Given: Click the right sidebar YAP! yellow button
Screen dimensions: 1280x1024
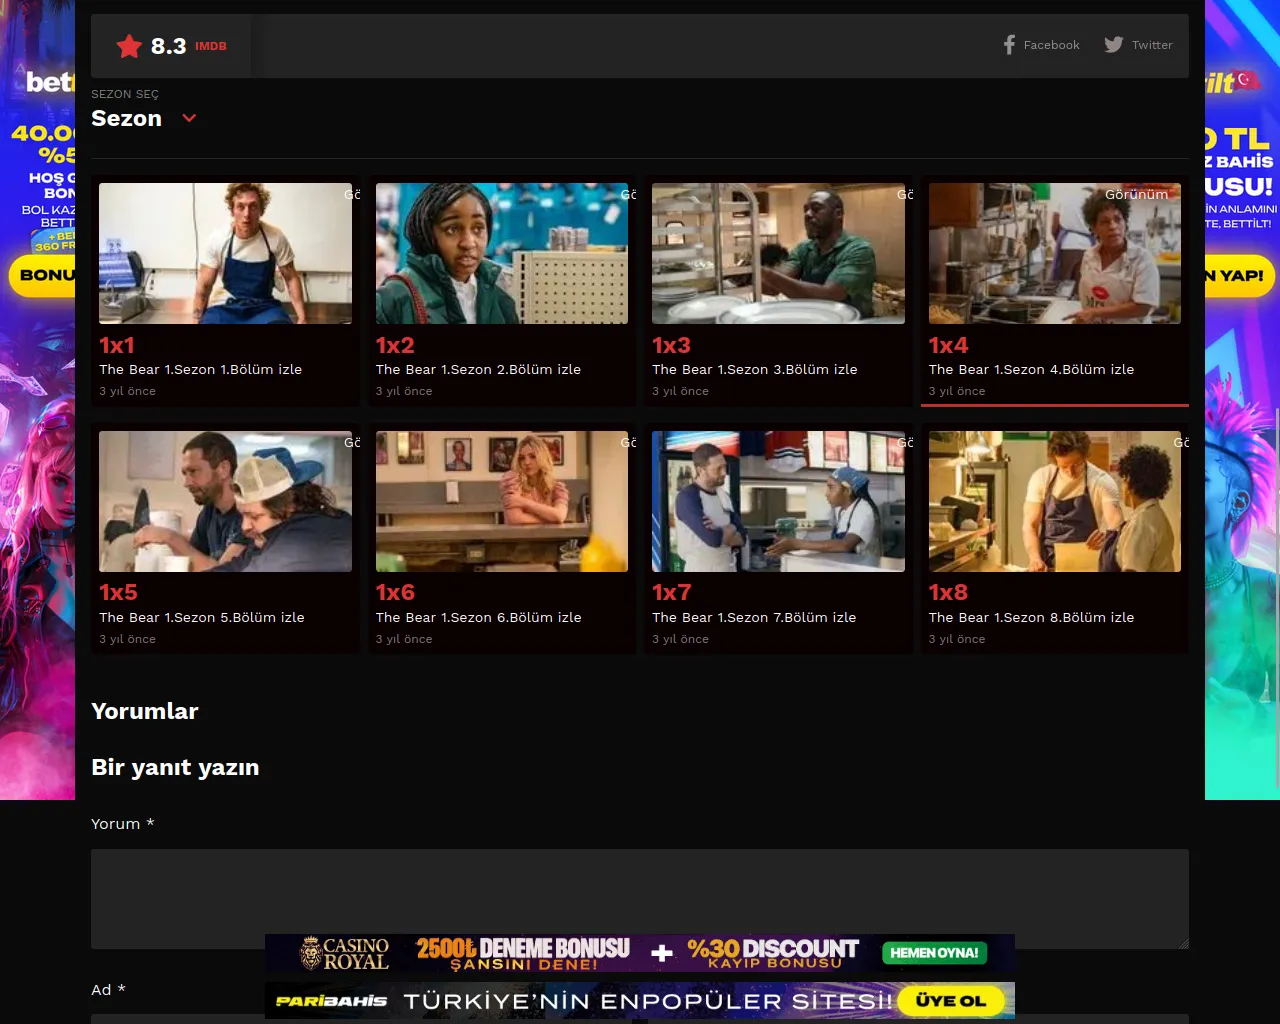Looking at the screenshot, I should [1240, 275].
